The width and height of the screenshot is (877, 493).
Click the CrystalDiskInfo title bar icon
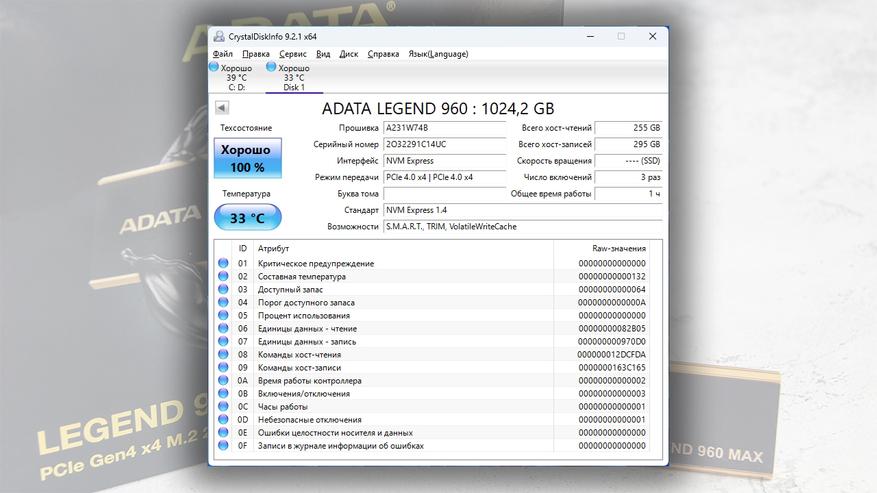(x=219, y=36)
